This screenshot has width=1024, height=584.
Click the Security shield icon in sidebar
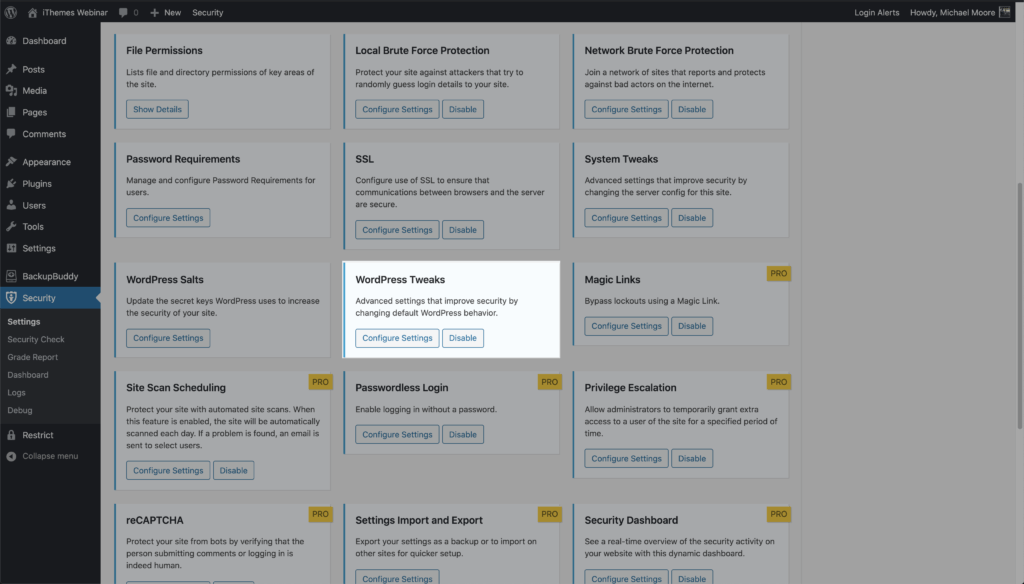point(11,298)
